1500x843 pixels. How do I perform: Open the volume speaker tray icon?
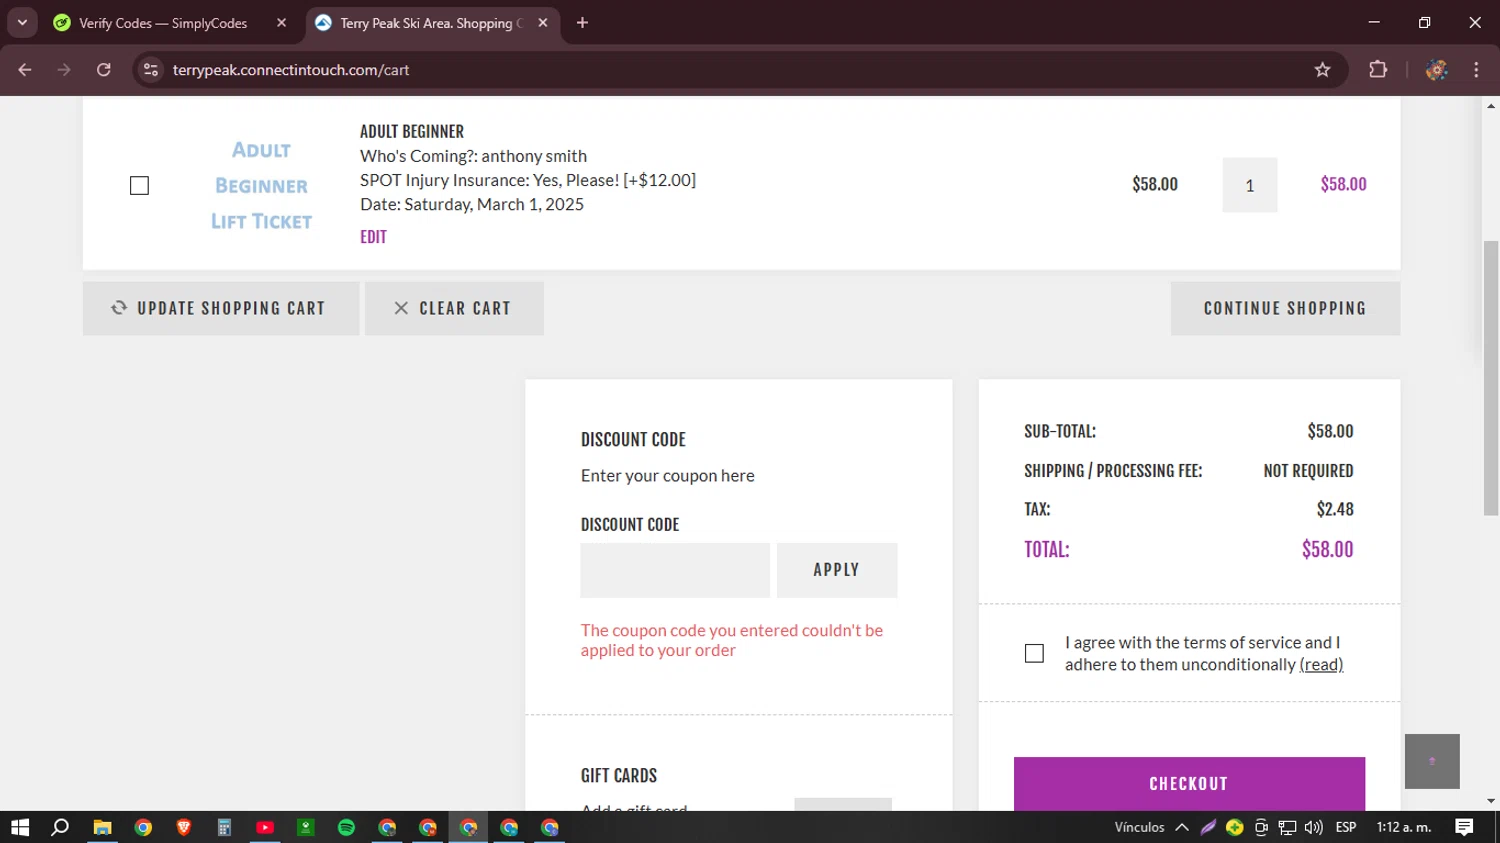point(1314,827)
